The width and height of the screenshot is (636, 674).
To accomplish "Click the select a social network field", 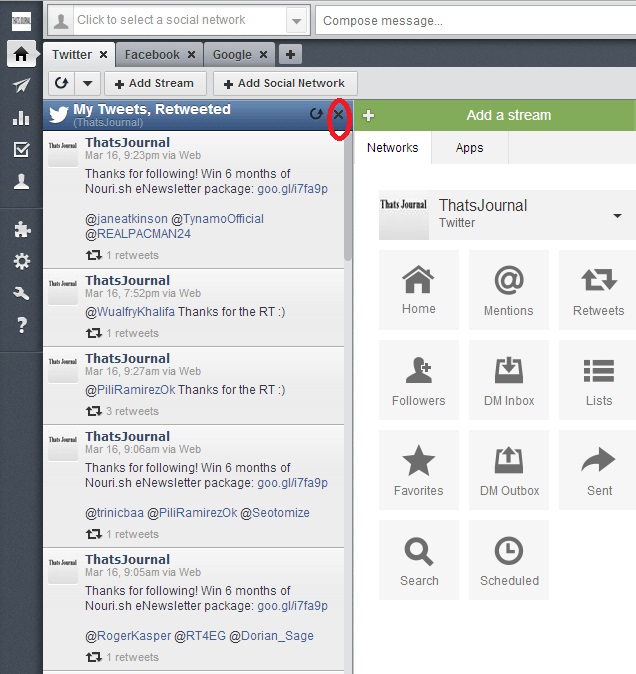I will [178, 20].
